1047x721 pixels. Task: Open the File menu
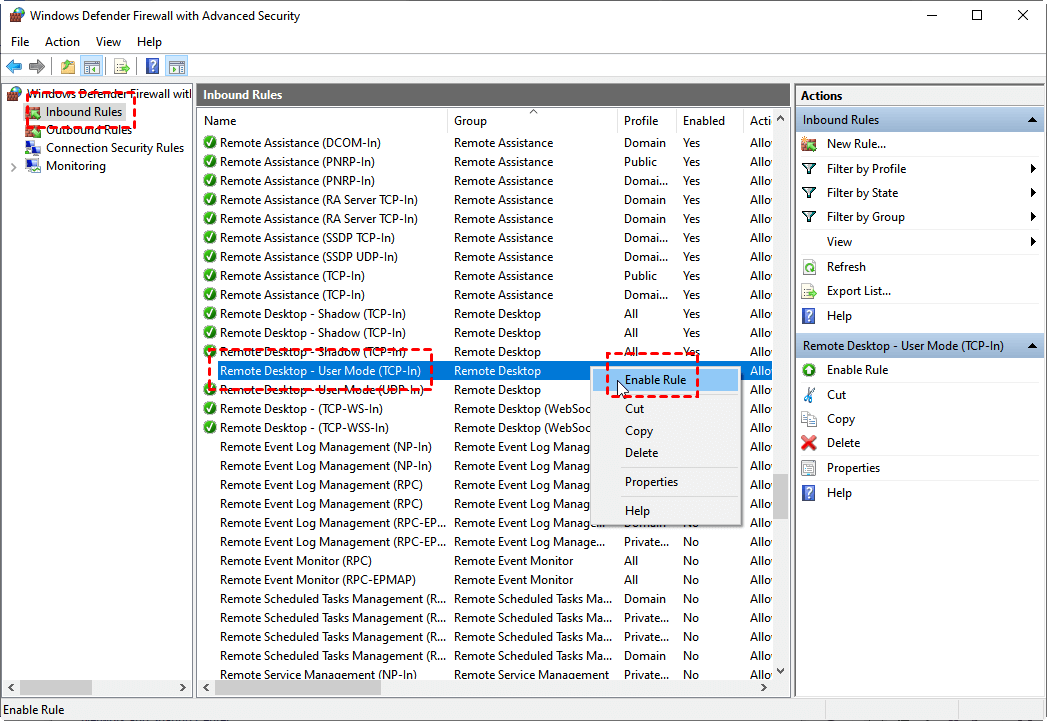click(20, 41)
